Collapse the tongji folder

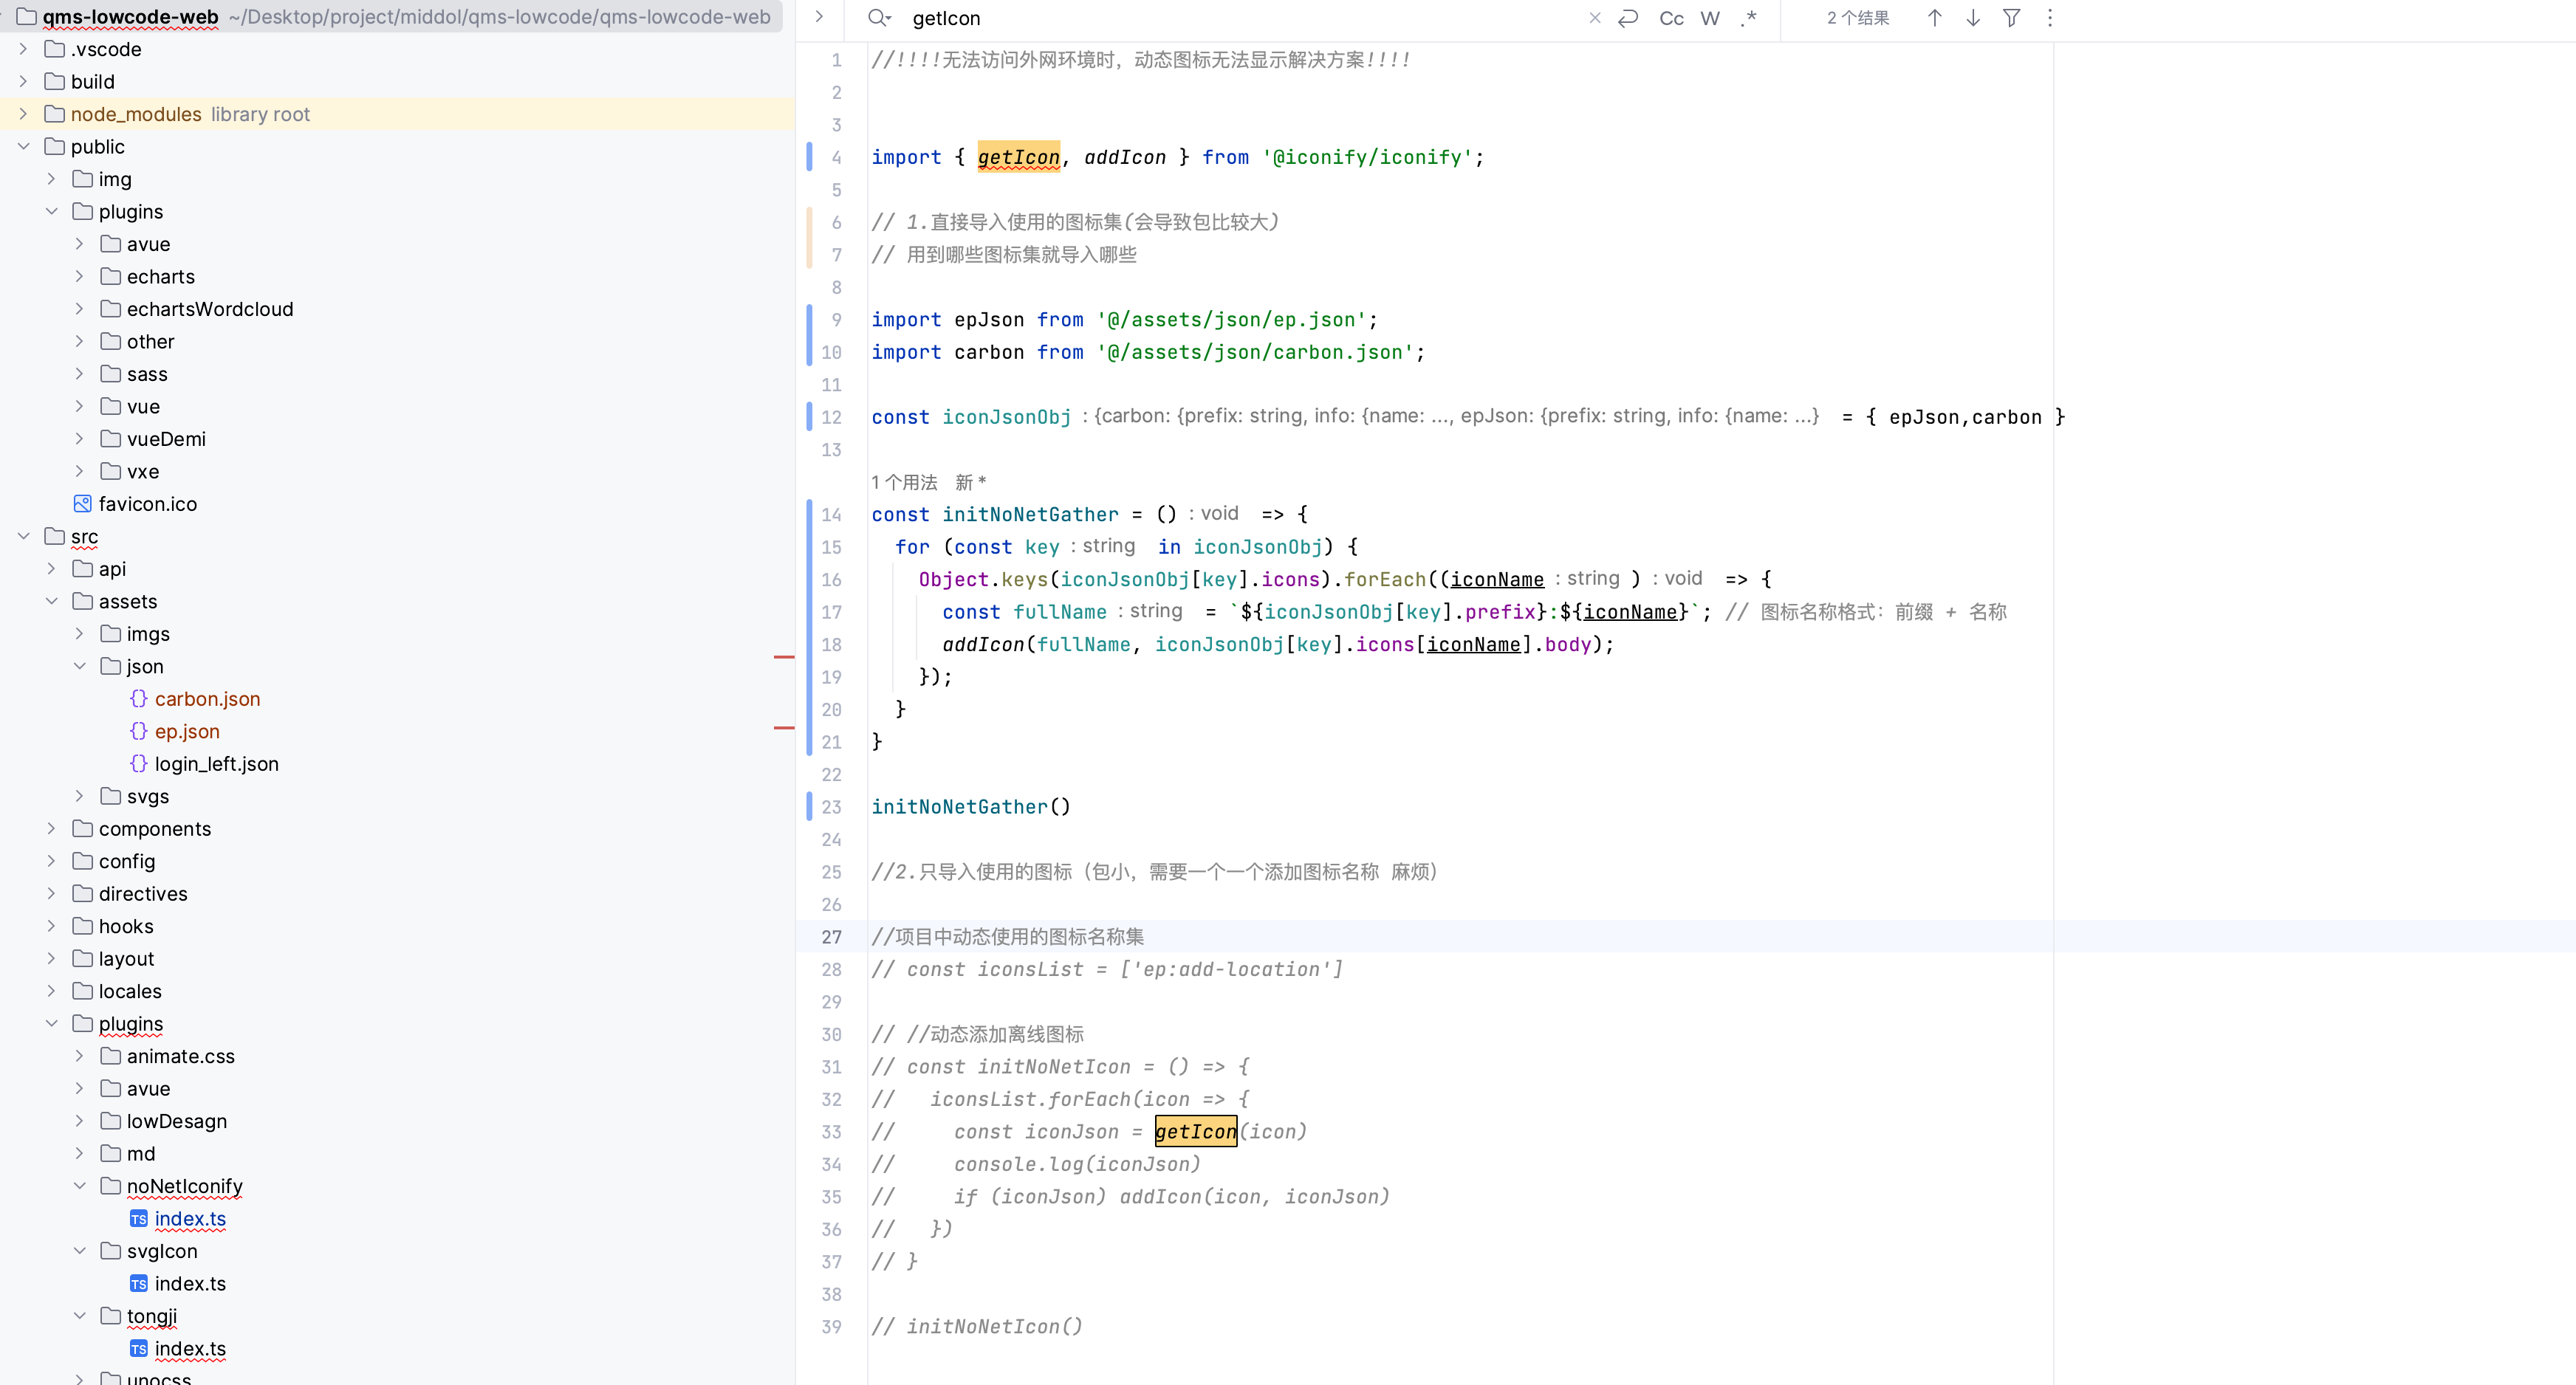tap(80, 1317)
